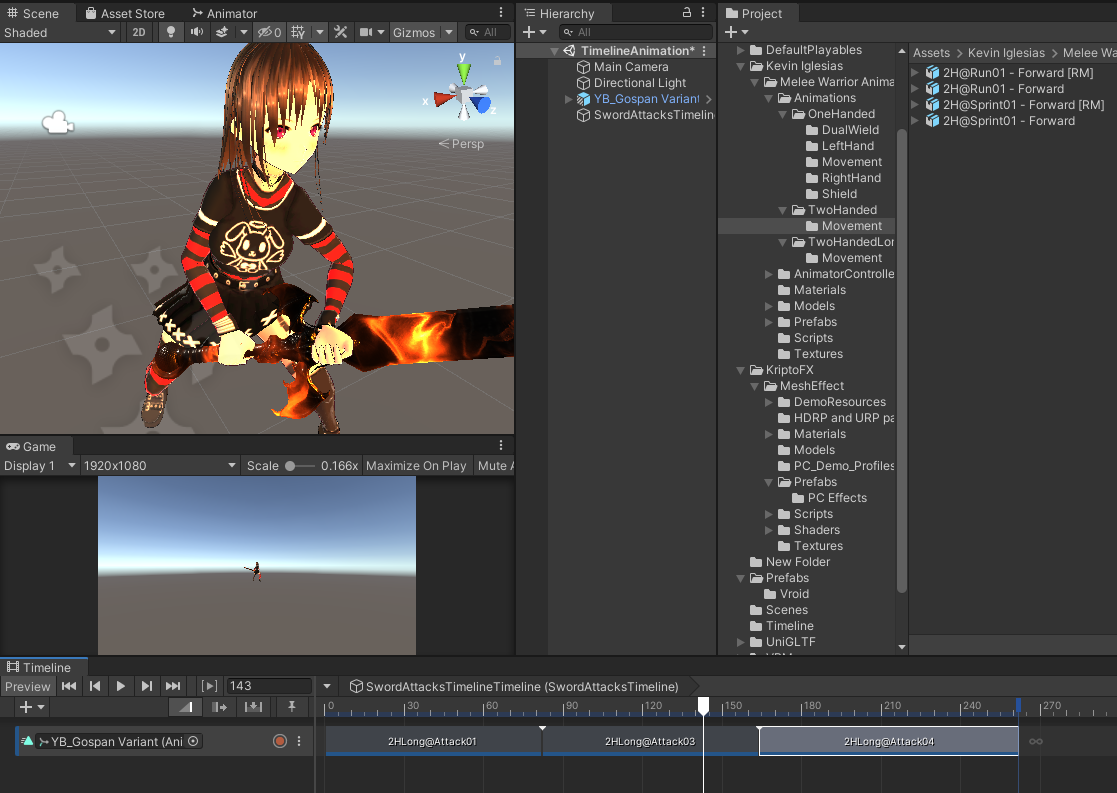Toggle Maximize On Play
Screen dimensions: 1117x793
[416, 465]
